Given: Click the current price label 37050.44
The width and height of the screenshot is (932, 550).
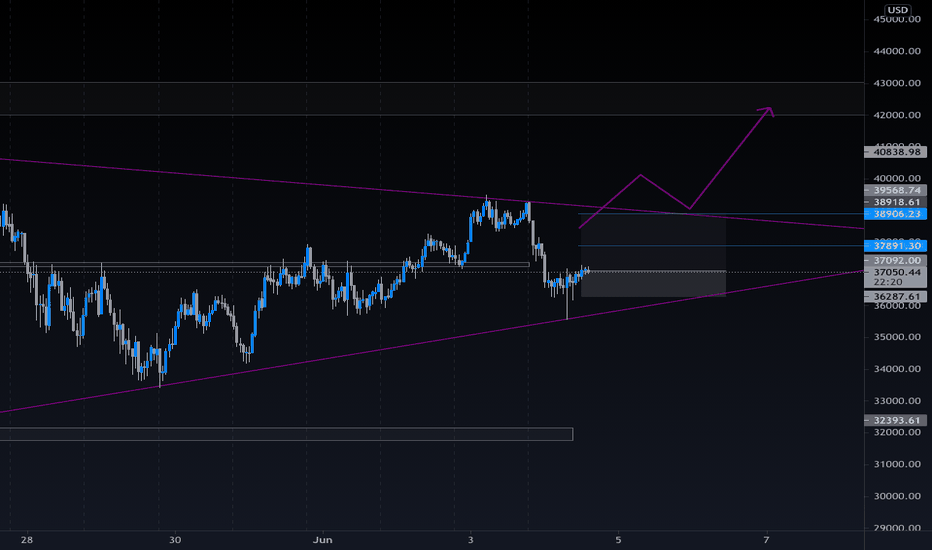Looking at the screenshot, I should point(895,272).
